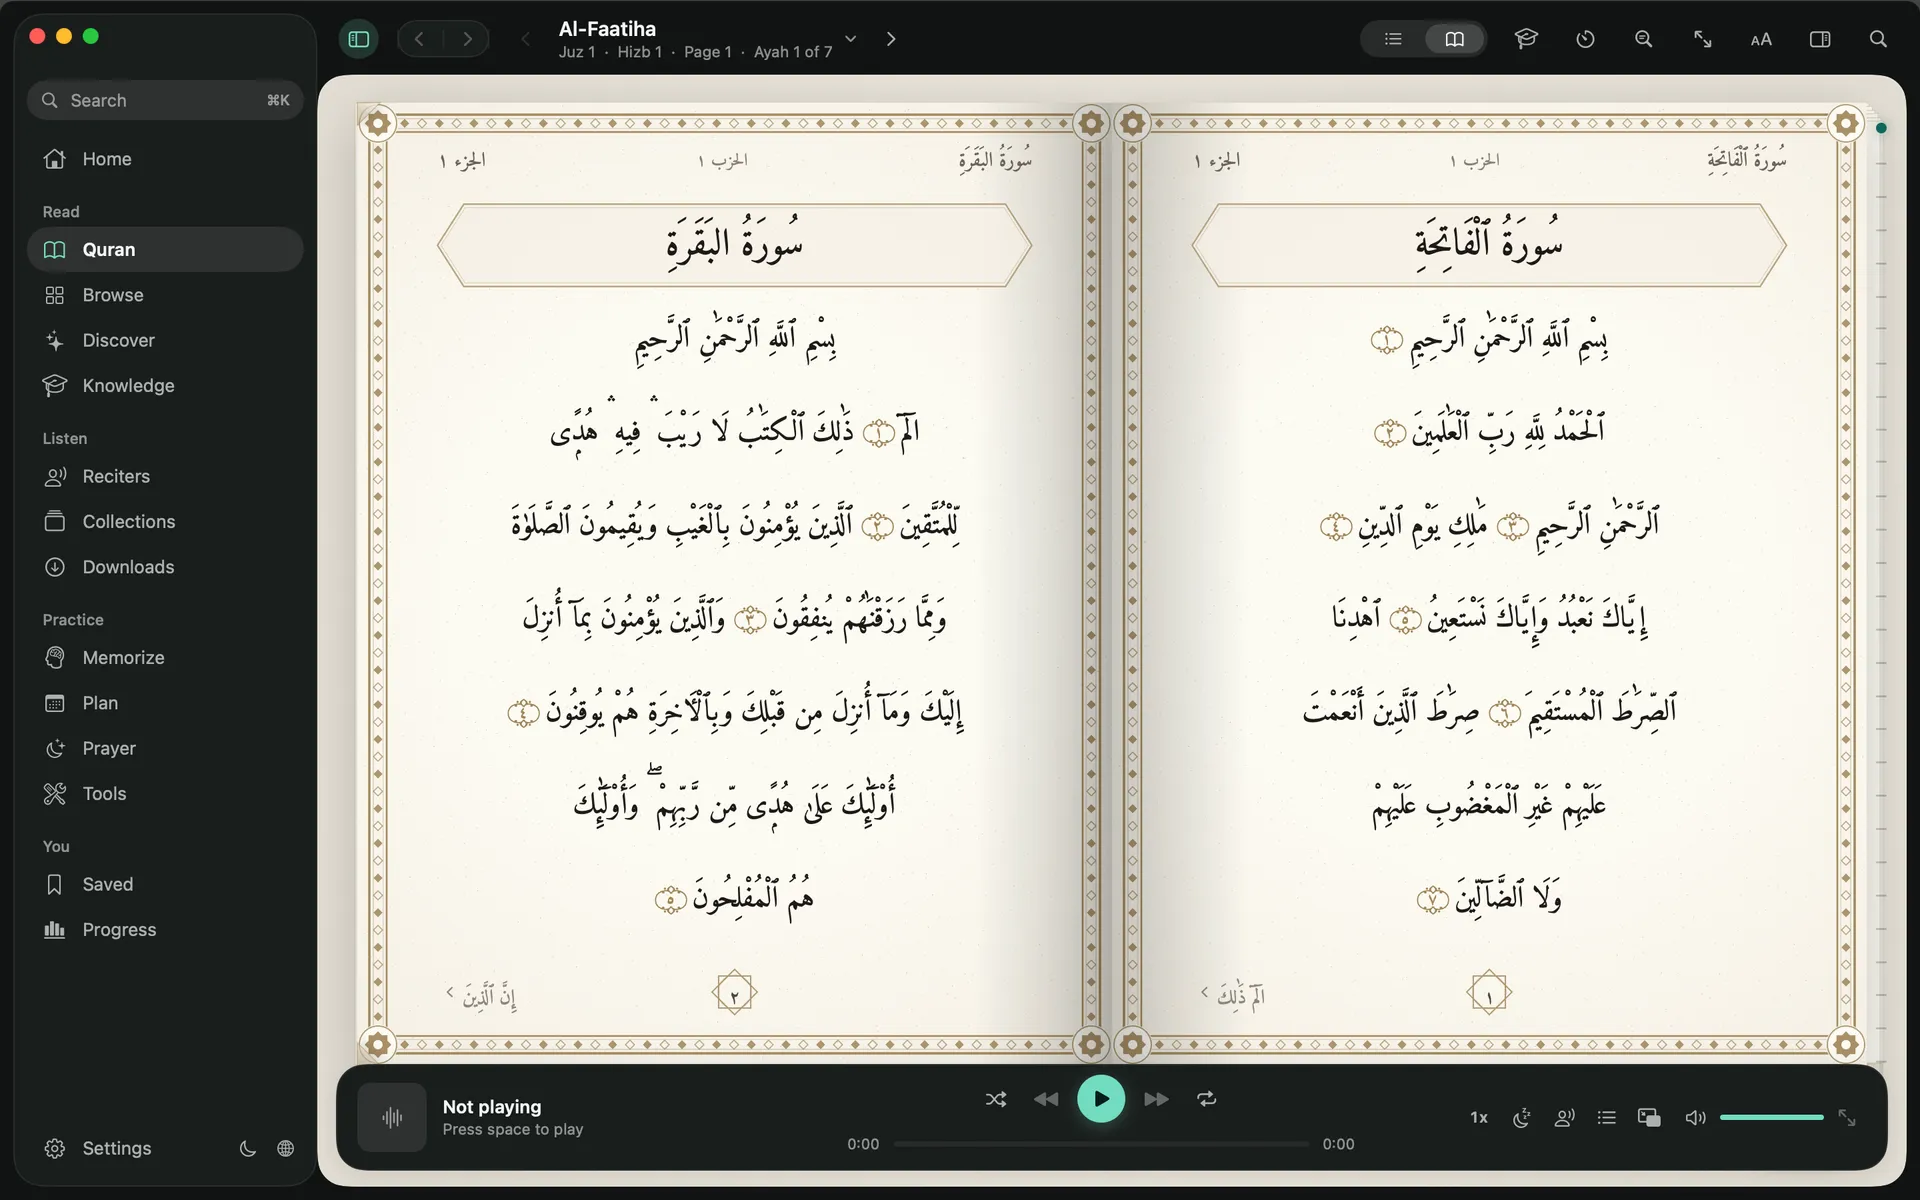Click the sidebar Search field
The height and width of the screenshot is (1200, 1920).
(x=165, y=100)
